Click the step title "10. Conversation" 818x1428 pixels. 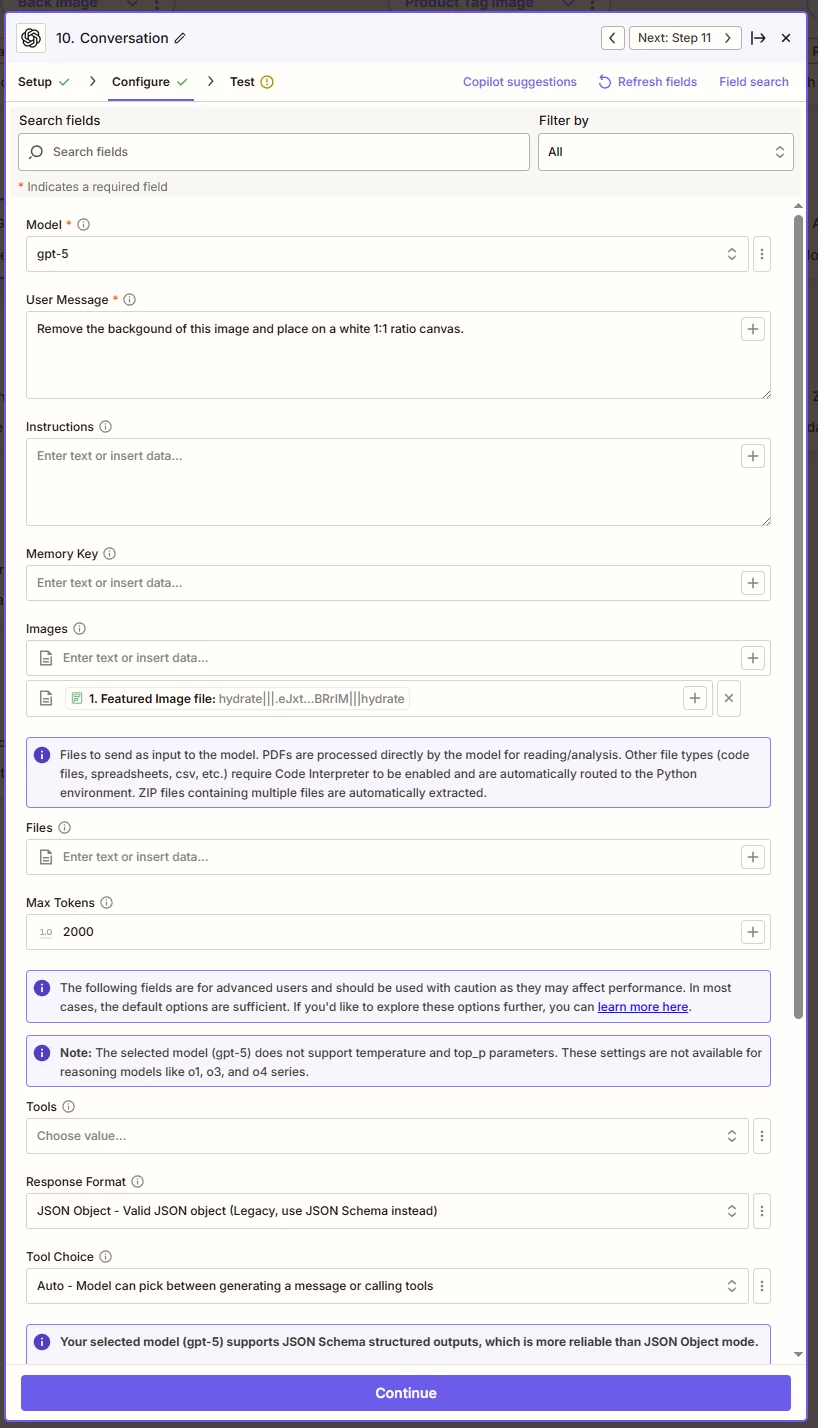tap(112, 38)
